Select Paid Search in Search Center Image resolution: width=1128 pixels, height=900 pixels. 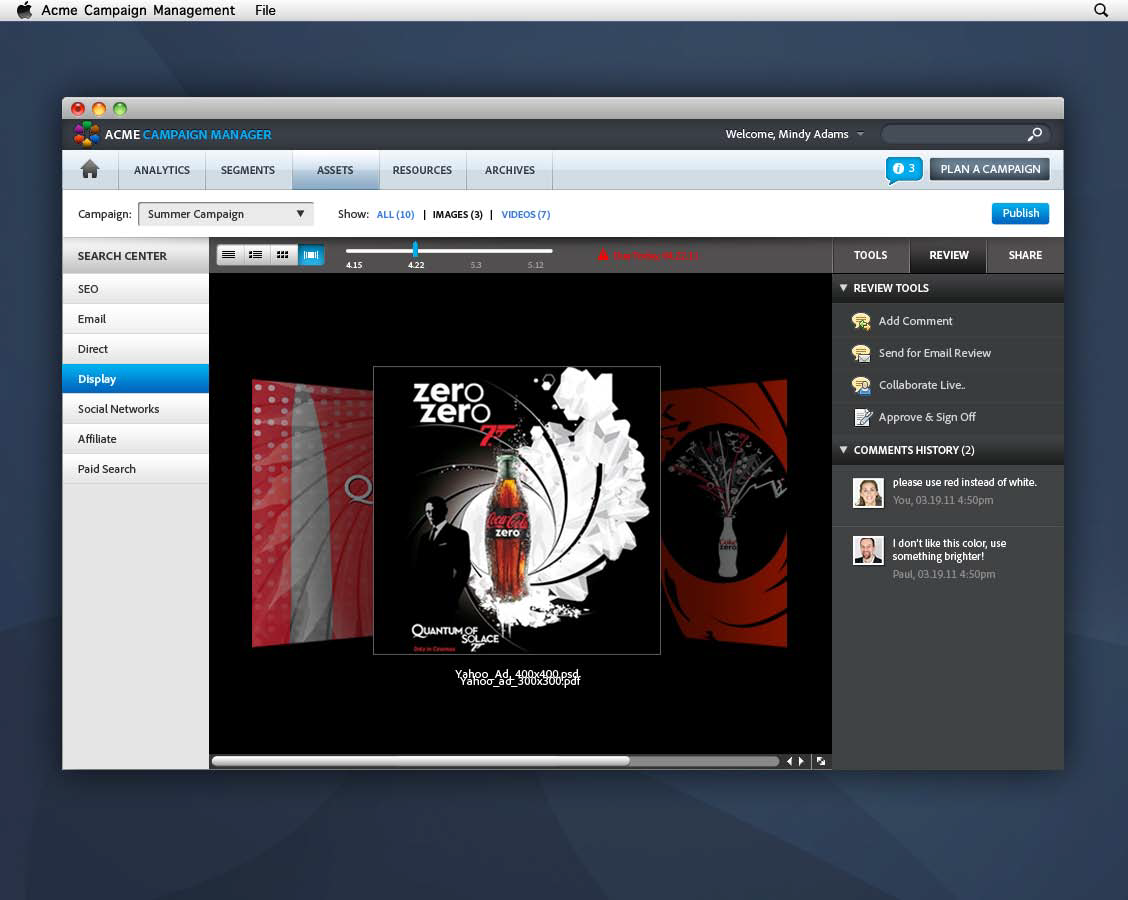136,469
